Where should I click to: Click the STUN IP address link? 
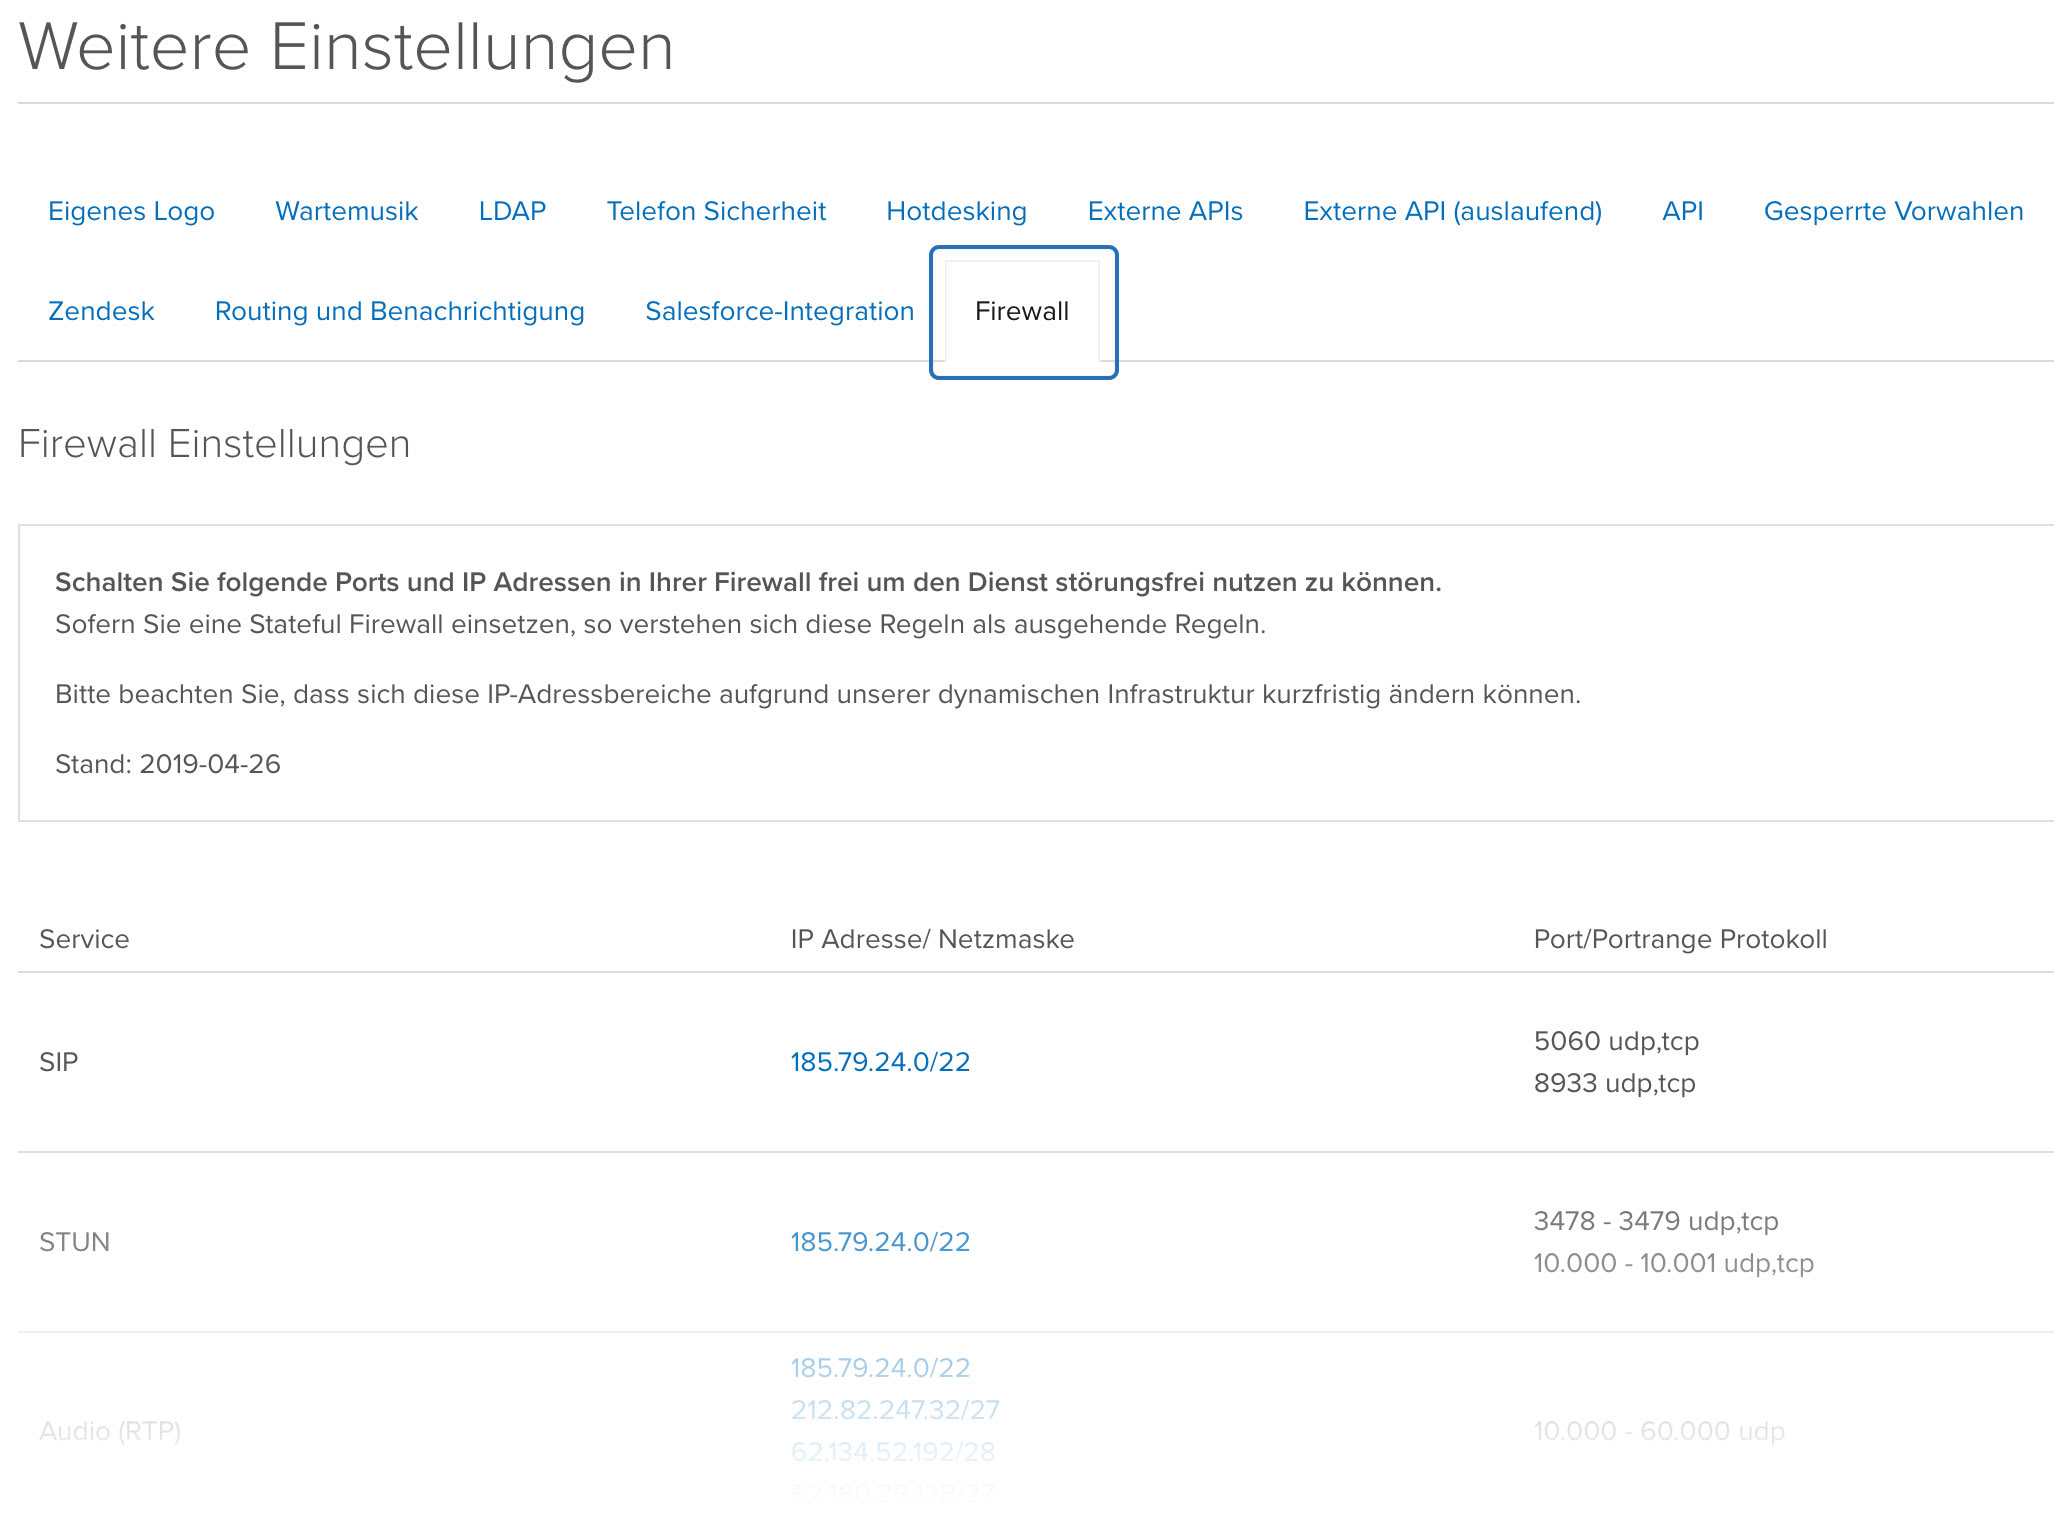point(880,1242)
